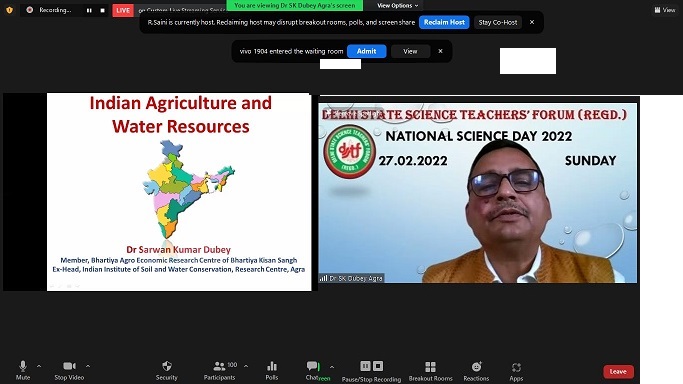Leave the meeting
683x384 pixels.
coord(618,371)
